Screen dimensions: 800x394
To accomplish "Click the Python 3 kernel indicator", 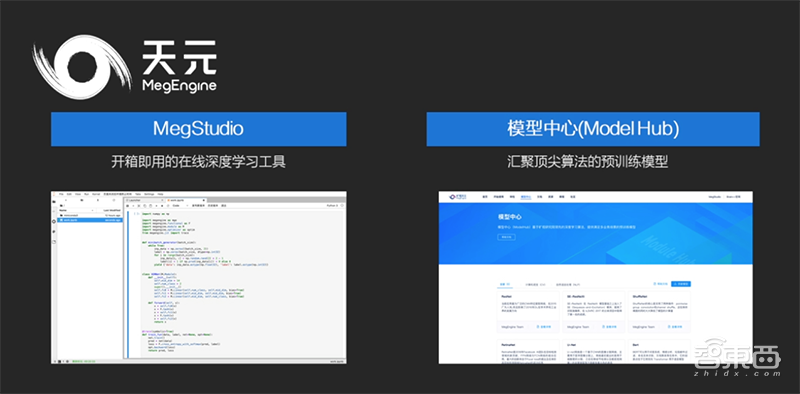I will pyautogui.click(x=332, y=206).
